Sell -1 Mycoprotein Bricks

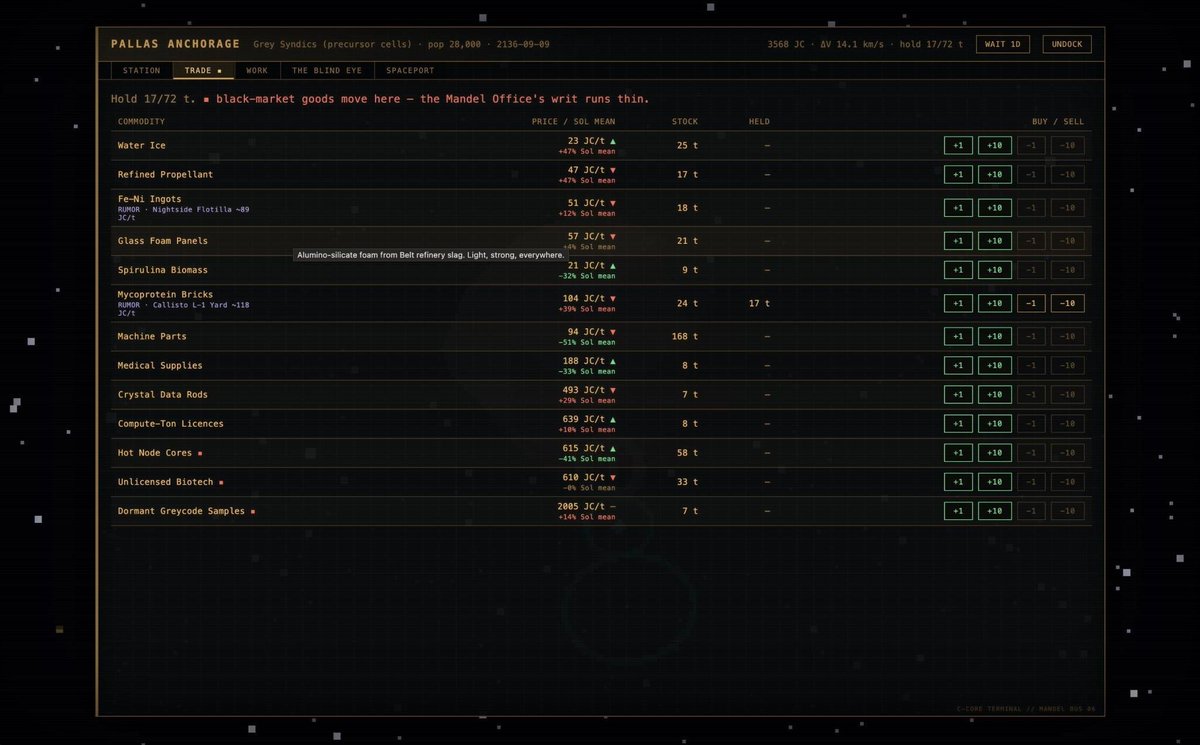(x=1031, y=303)
